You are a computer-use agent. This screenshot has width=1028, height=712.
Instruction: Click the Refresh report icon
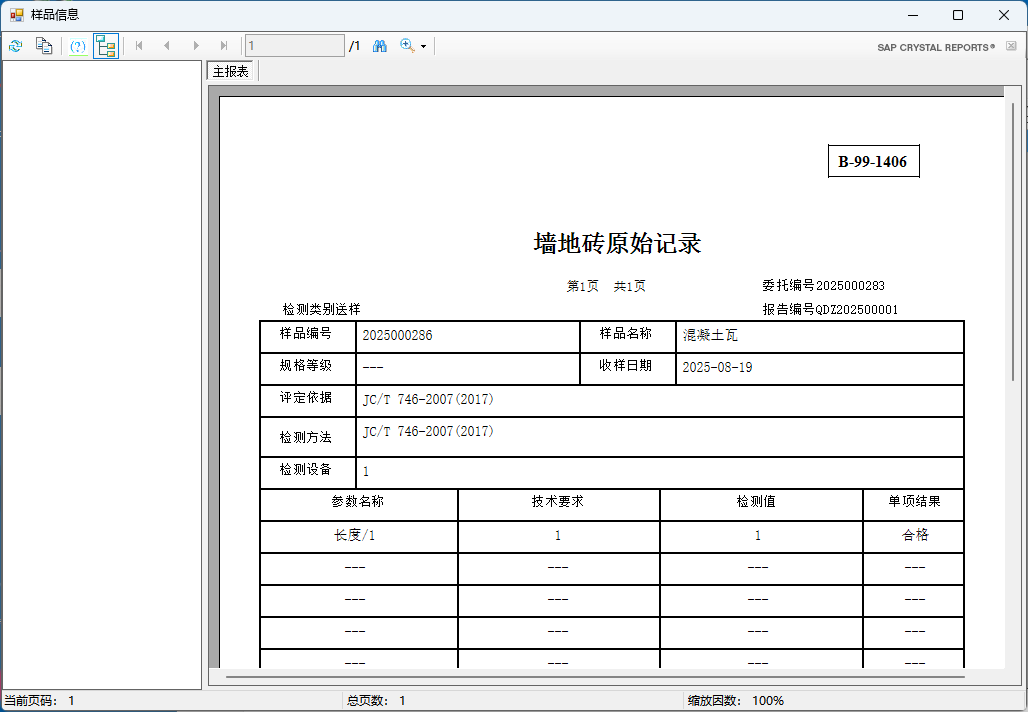(15, 46)
